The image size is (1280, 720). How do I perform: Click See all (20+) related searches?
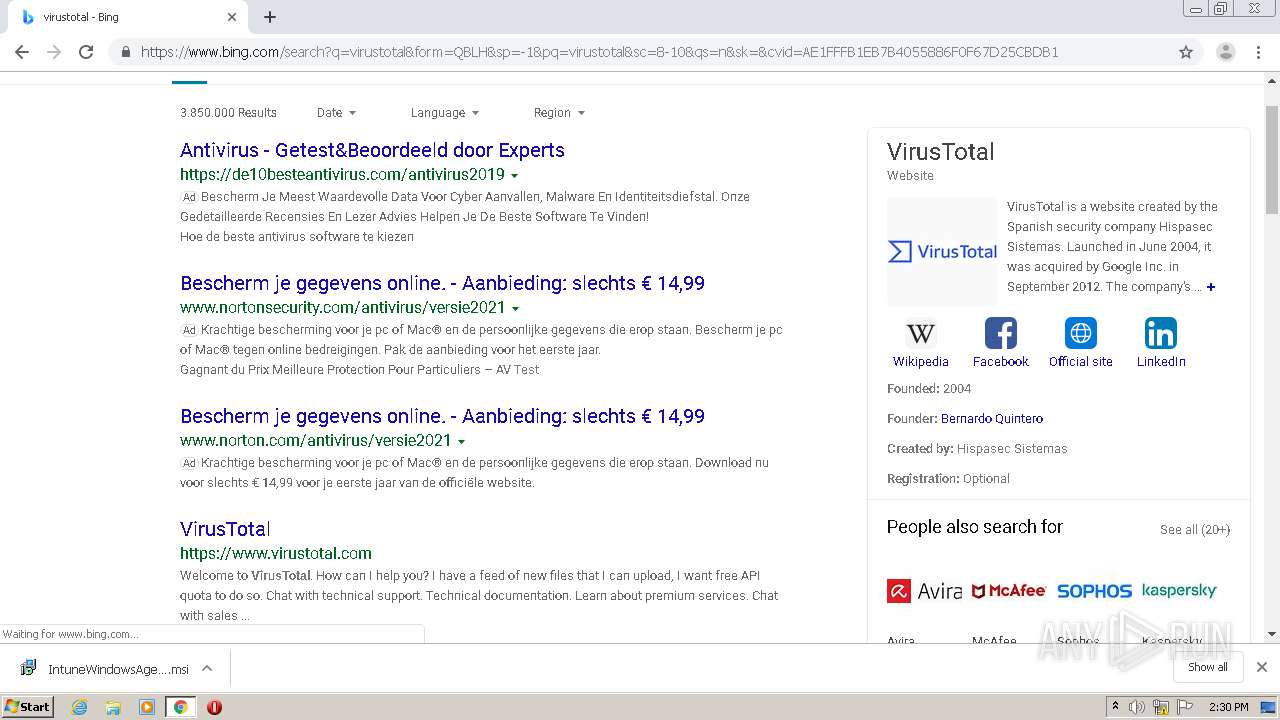click(1195, 530)
